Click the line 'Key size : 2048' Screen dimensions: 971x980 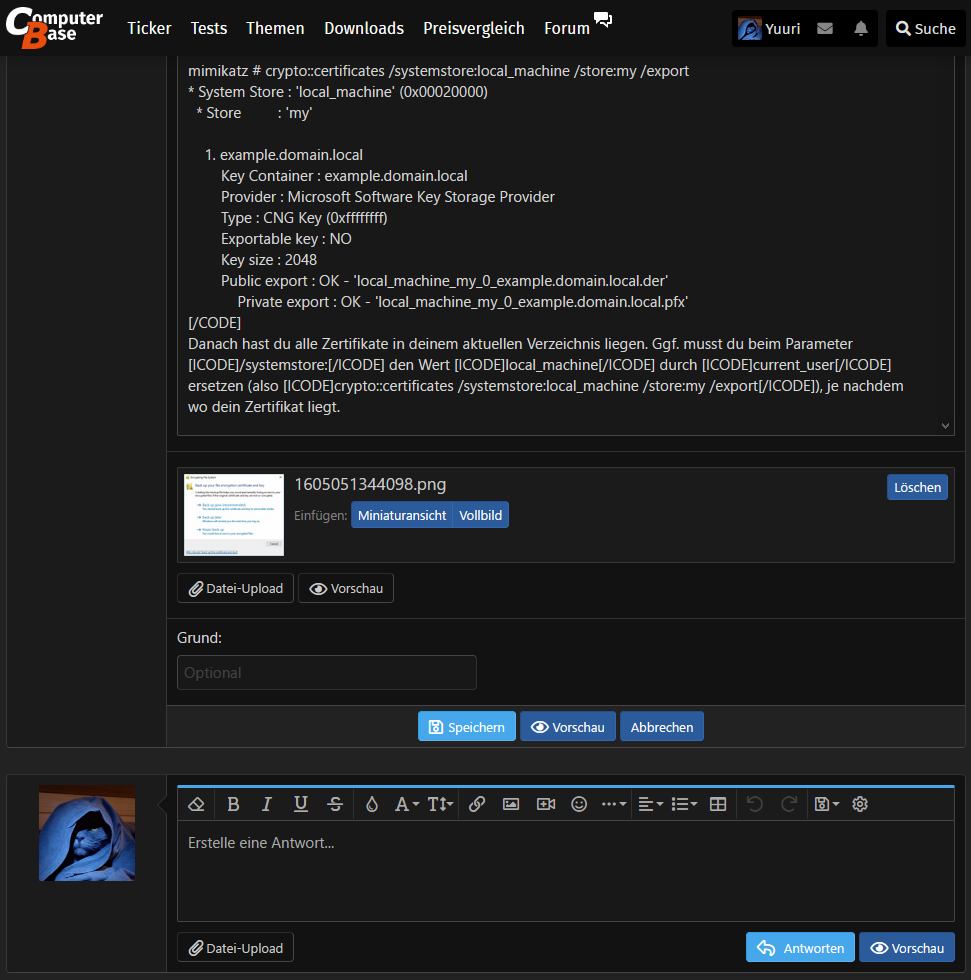[x=269, y=259]
